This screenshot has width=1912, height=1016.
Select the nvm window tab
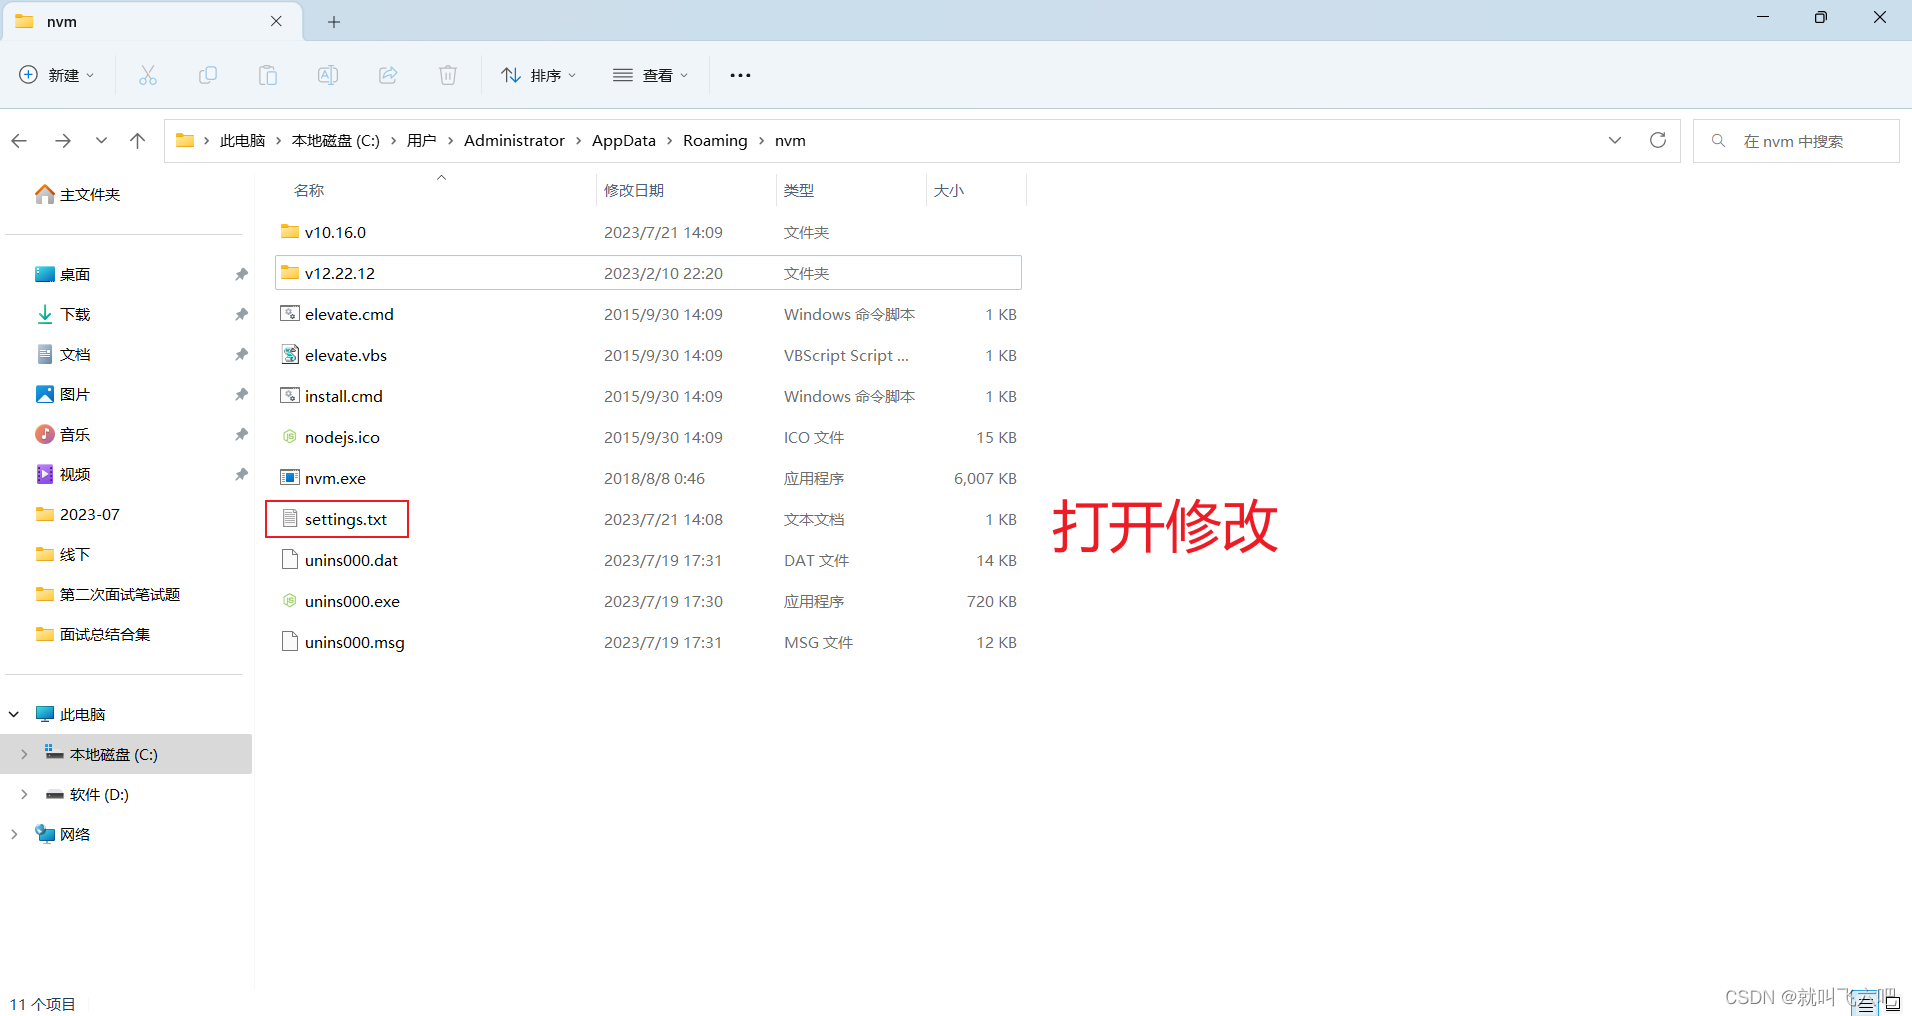click(x=150, y=21)
